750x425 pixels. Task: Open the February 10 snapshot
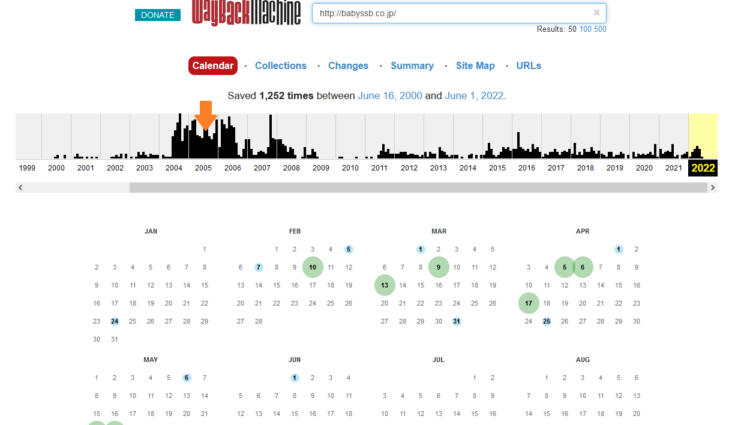pyautogui.click(x=313, y=267)
